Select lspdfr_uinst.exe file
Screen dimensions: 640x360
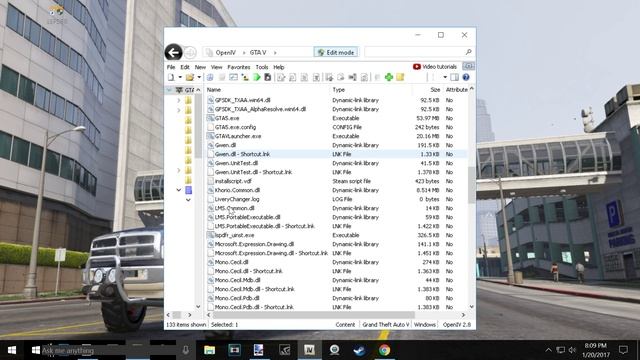tap(234, 235)
